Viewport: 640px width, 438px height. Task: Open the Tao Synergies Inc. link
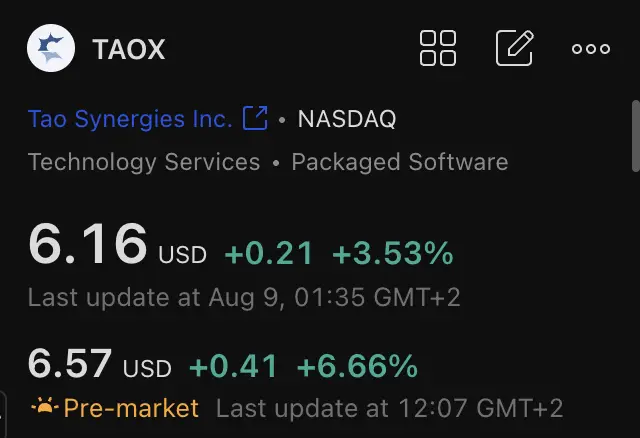130,119
